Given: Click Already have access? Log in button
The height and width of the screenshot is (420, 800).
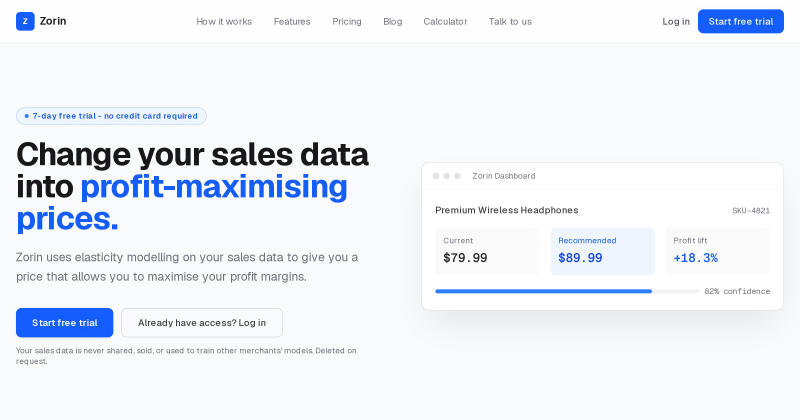Looking at the screenshot, I should tap(202, 323).
